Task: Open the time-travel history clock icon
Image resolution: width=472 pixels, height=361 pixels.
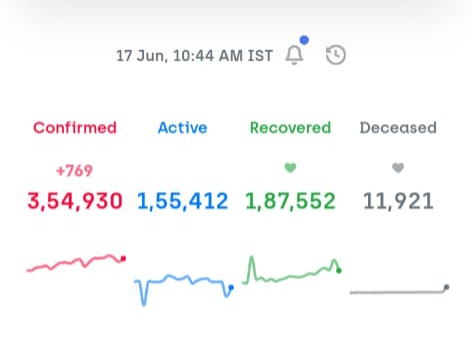Action: pos(336,55)
